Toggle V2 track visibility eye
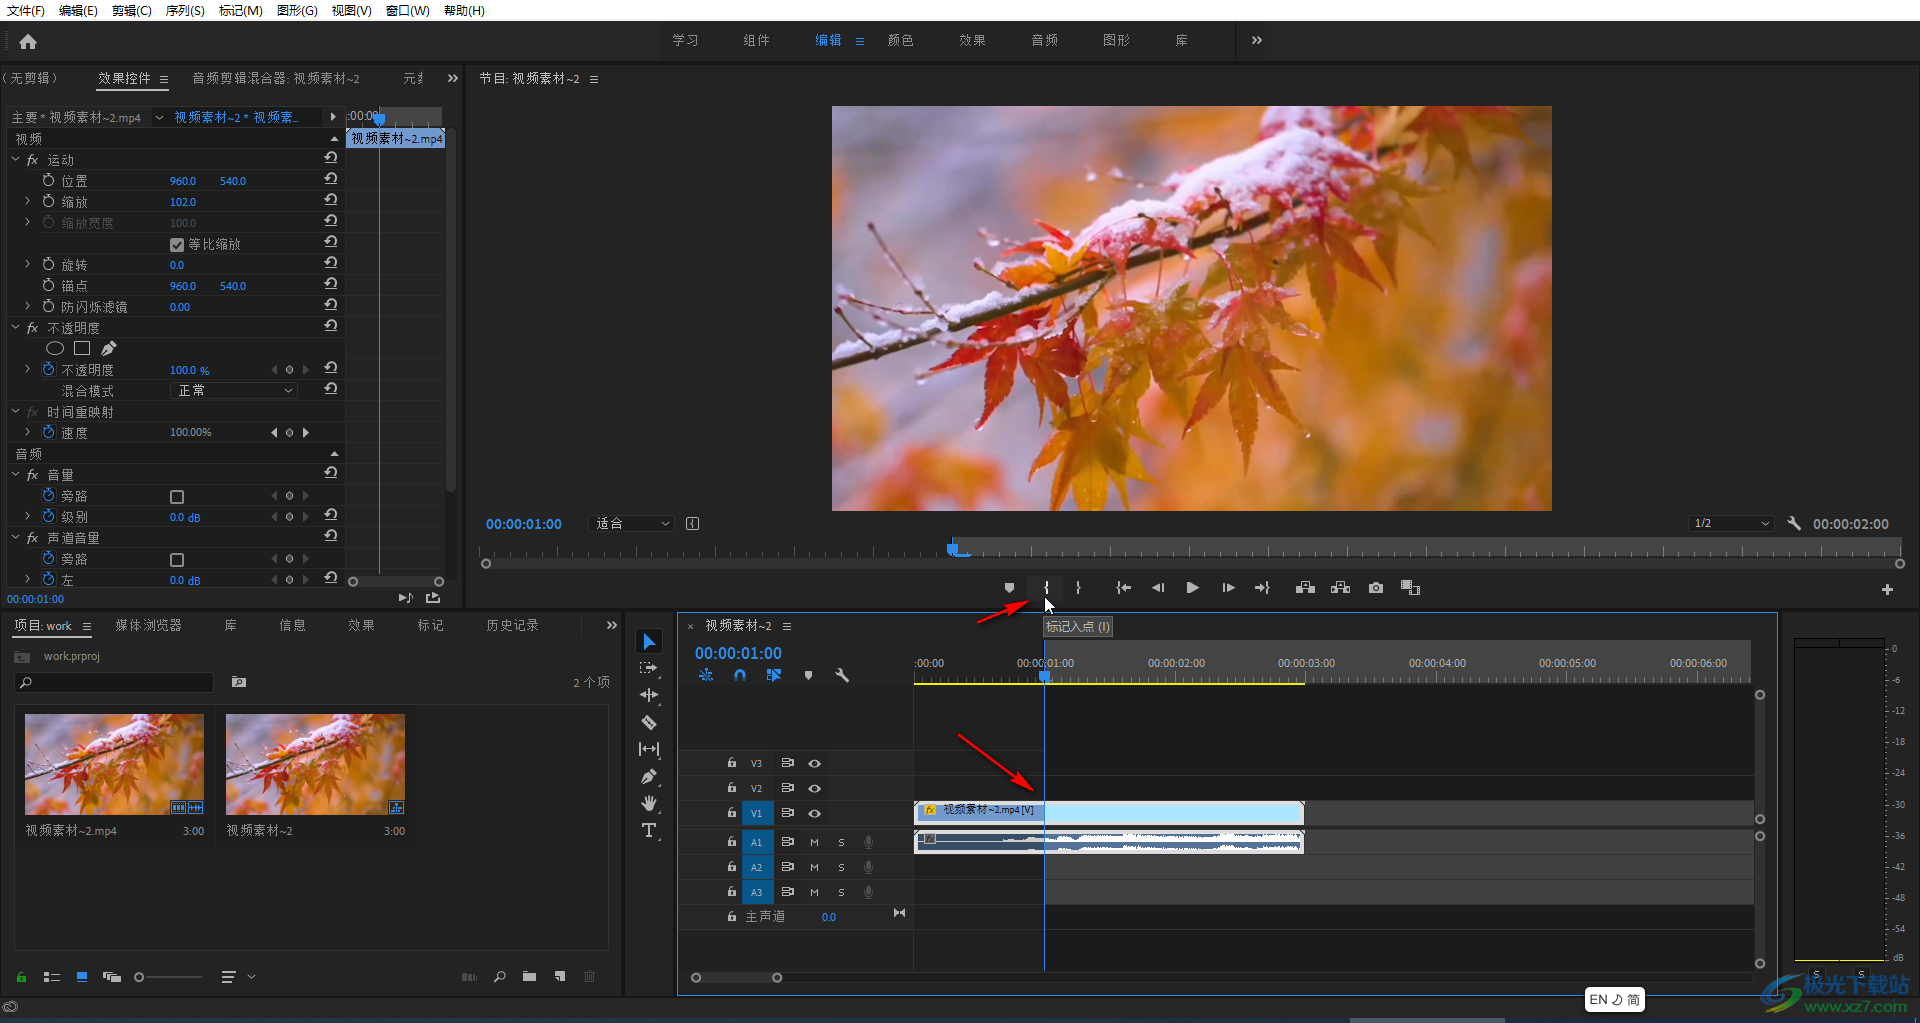Image resolution: width=1920 pixels, height=1023 pixels. coord(815,788)
